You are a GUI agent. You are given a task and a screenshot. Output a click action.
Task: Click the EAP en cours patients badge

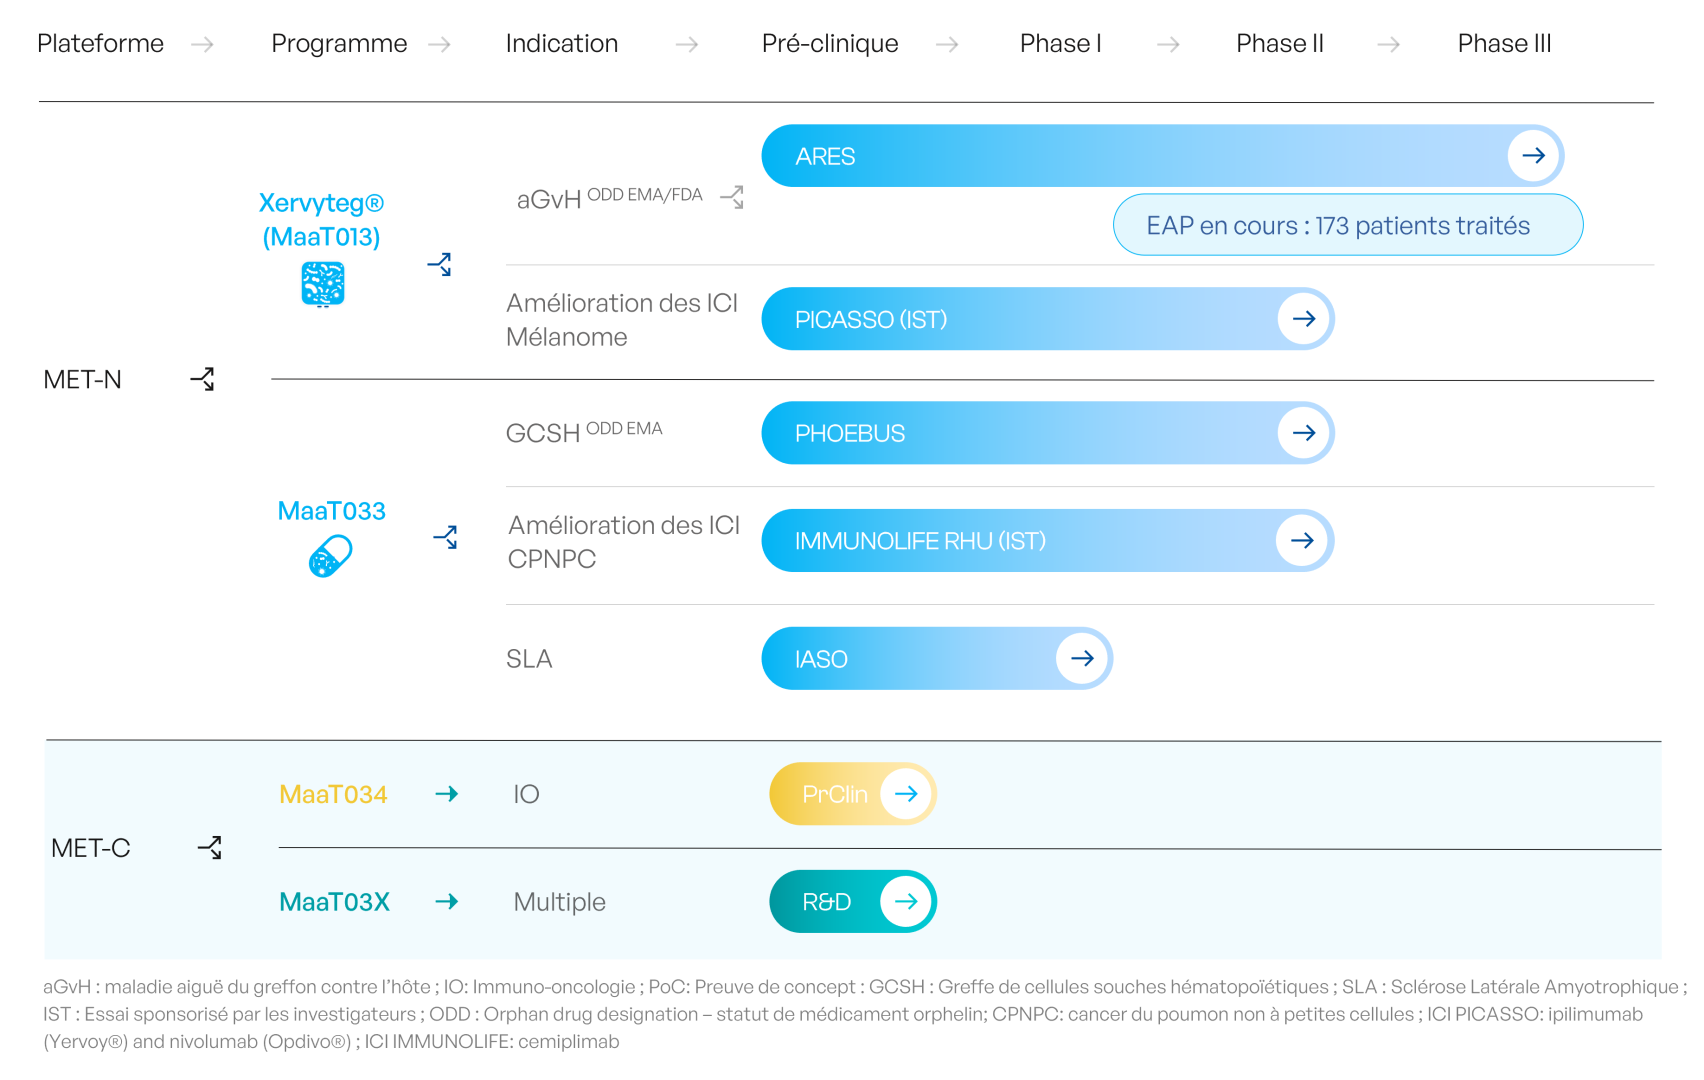[1347, 226]
